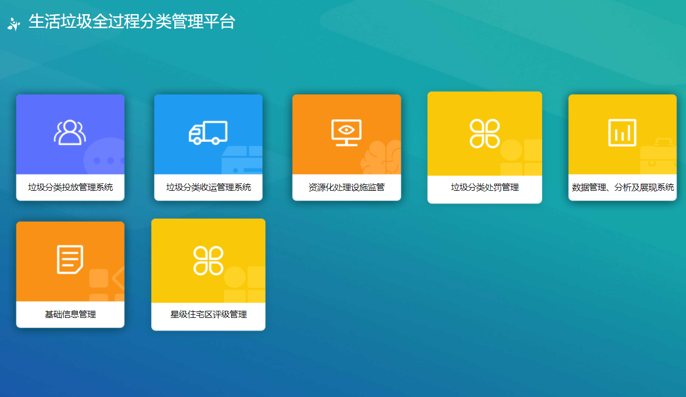Click brain graphic on orange monitoring tile

click(381, 158)
